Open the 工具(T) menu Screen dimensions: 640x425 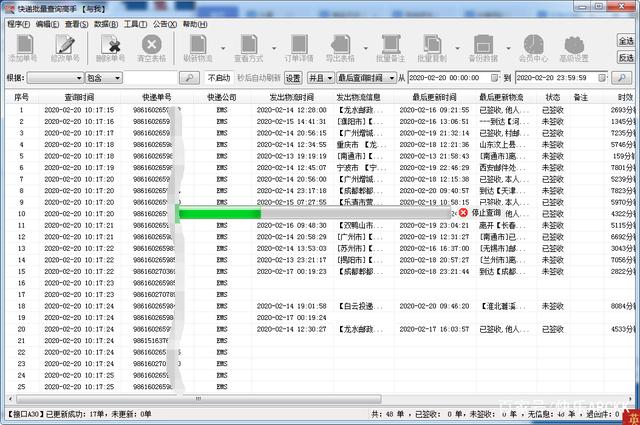point(135,22)
